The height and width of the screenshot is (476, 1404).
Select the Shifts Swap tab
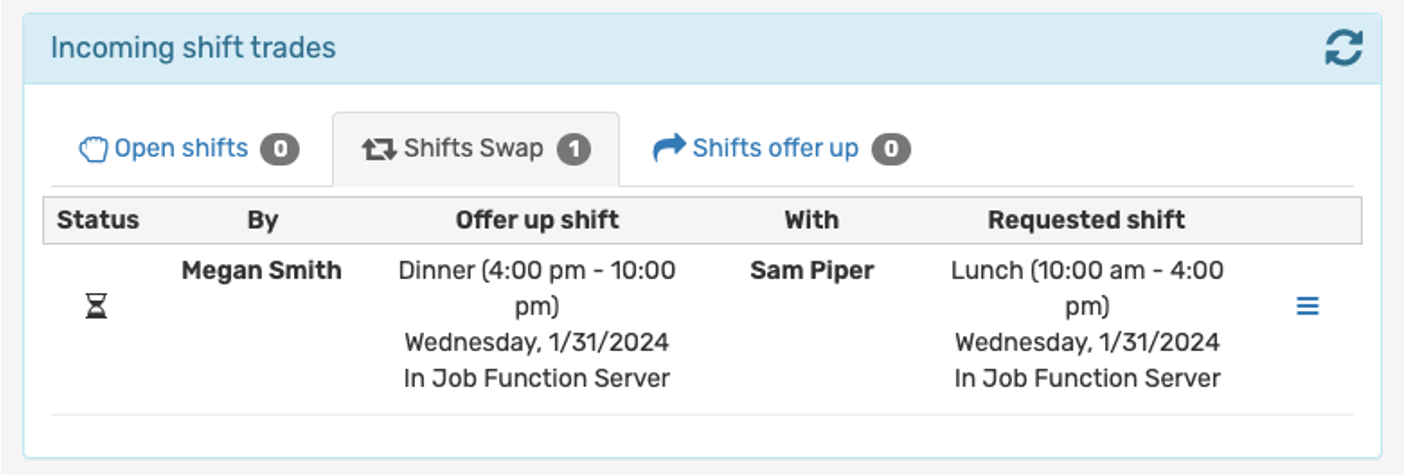point(475,149)
